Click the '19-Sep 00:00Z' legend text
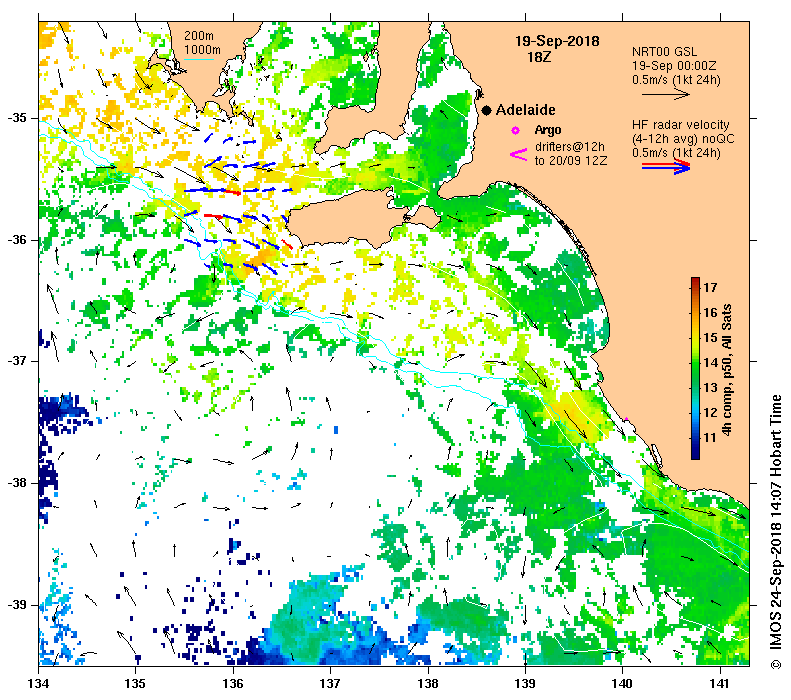This screenshot has width=791, height=700. pyautogui.click(x=674, y=66)
